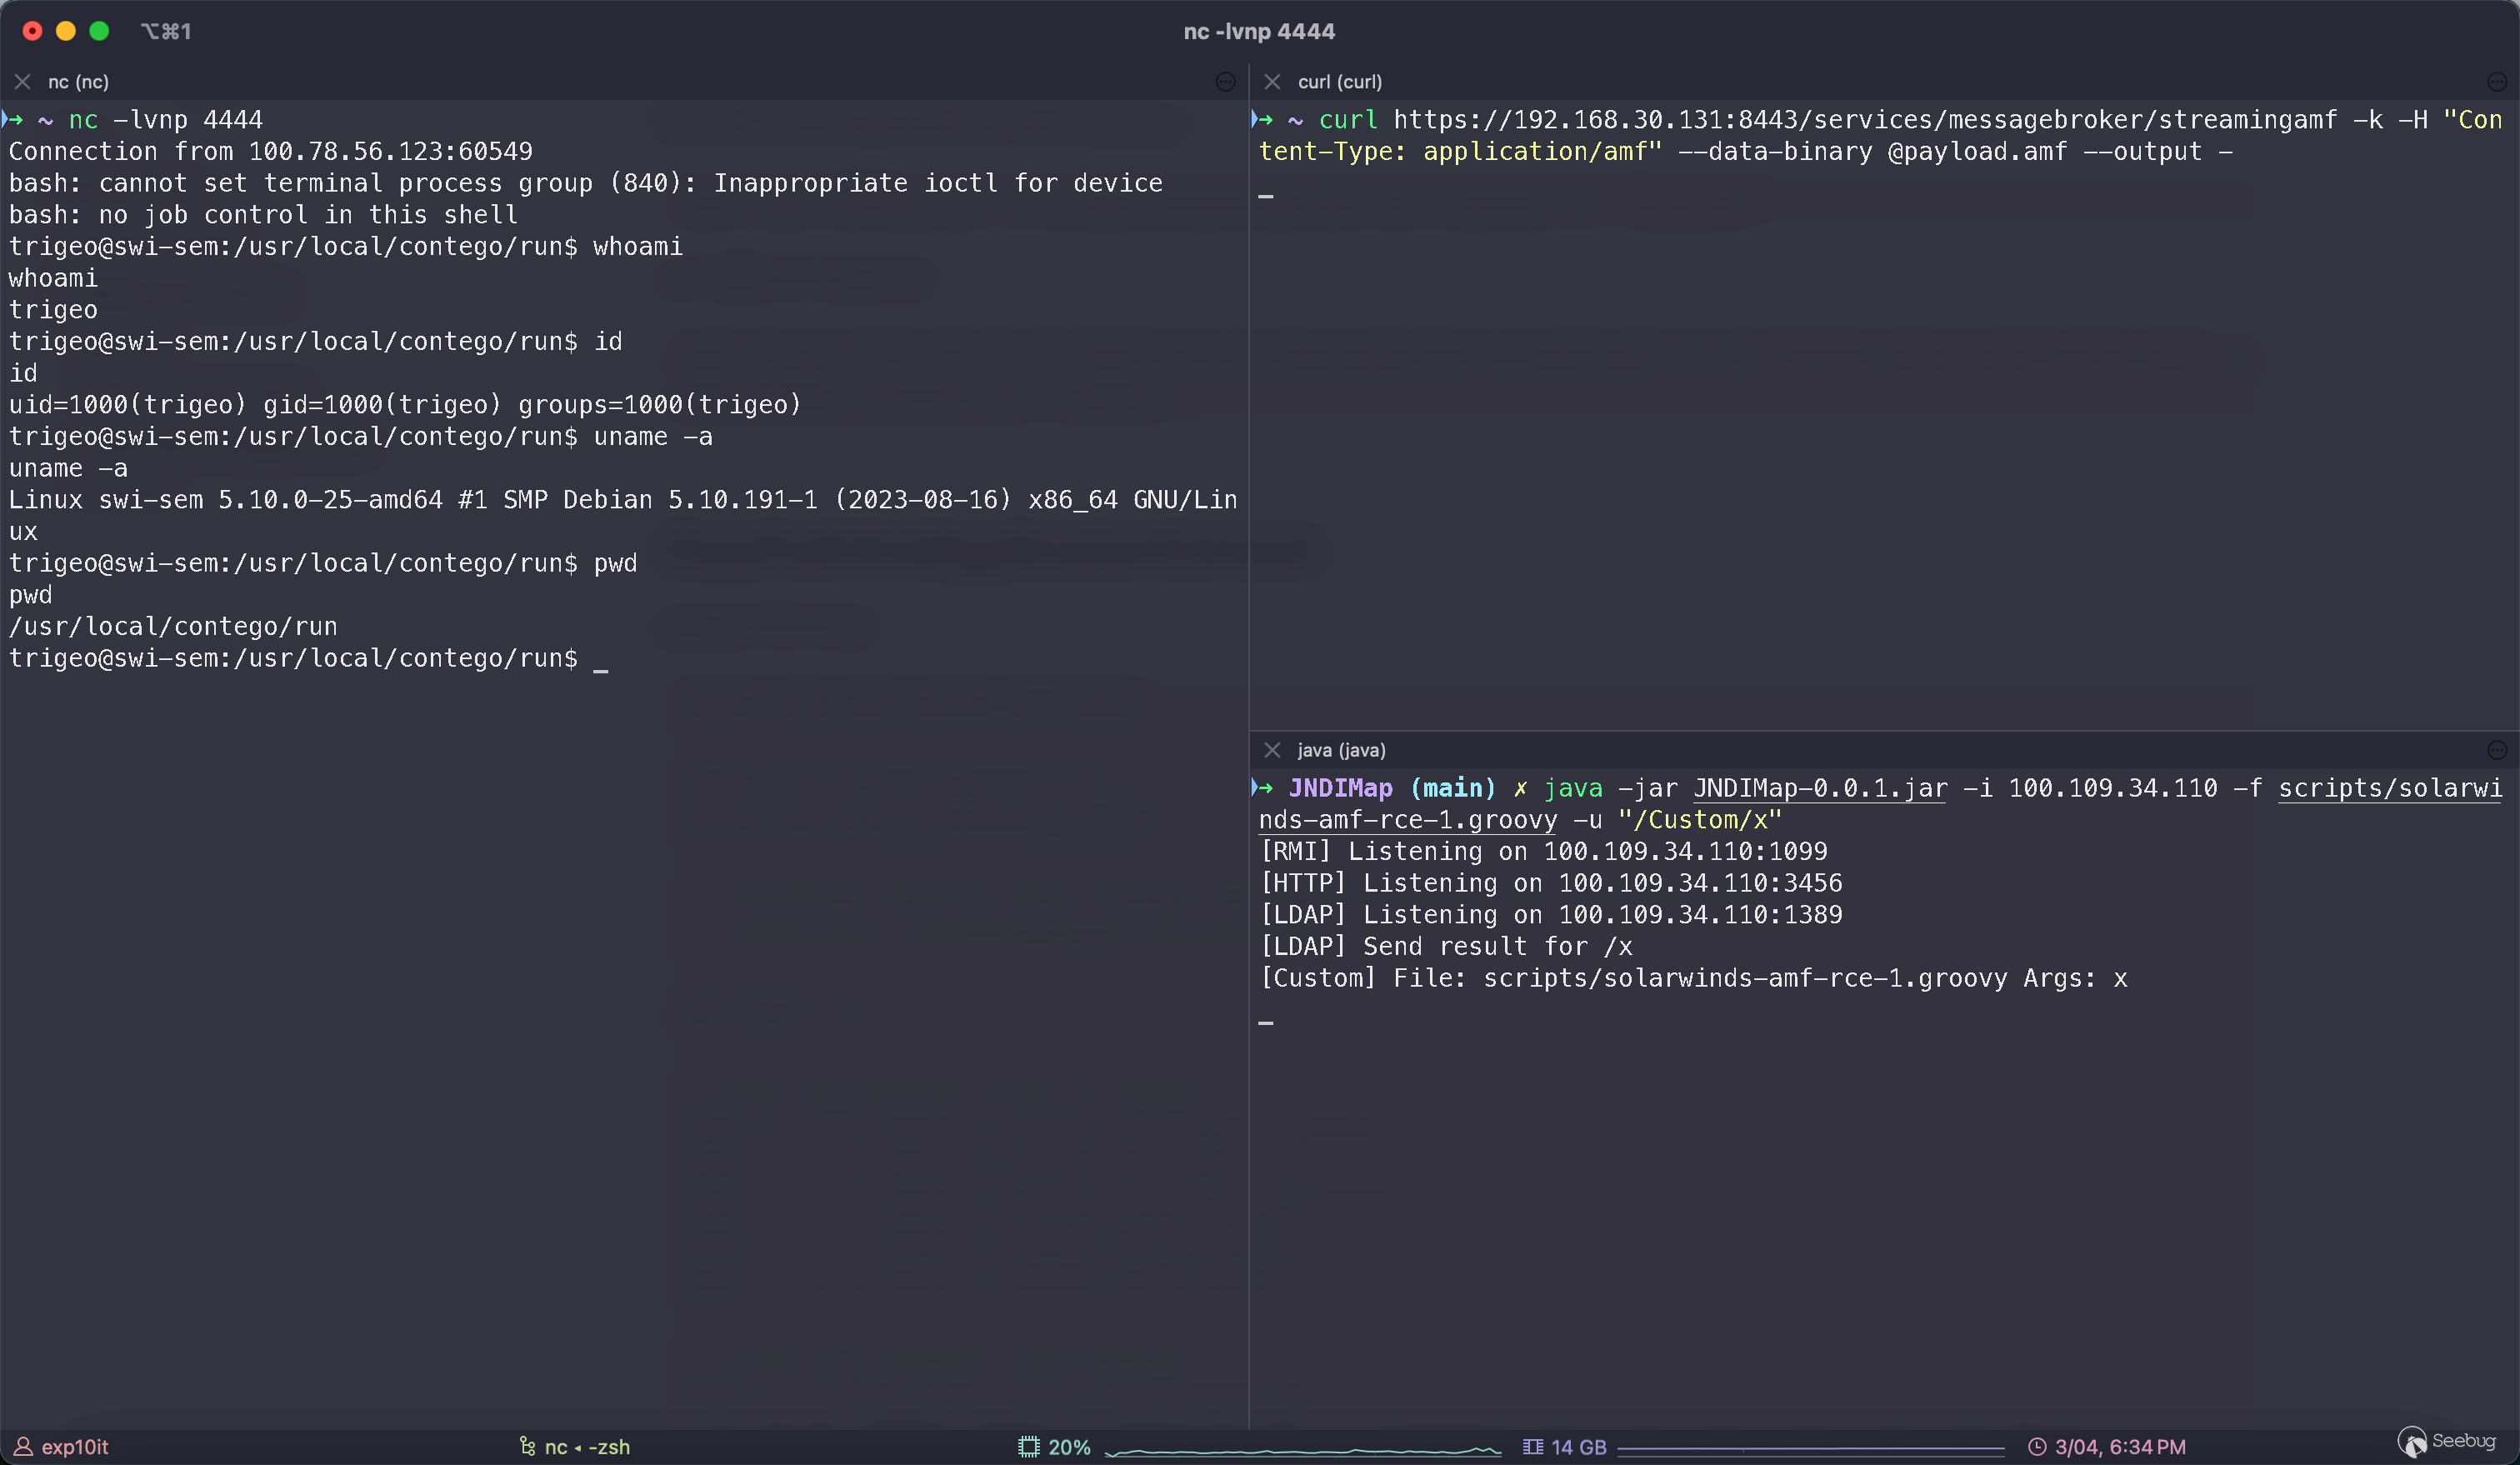The image size is (2520, 1465).
Task: Select the curl (curl) pane title
Action: tap(1339, 82)
